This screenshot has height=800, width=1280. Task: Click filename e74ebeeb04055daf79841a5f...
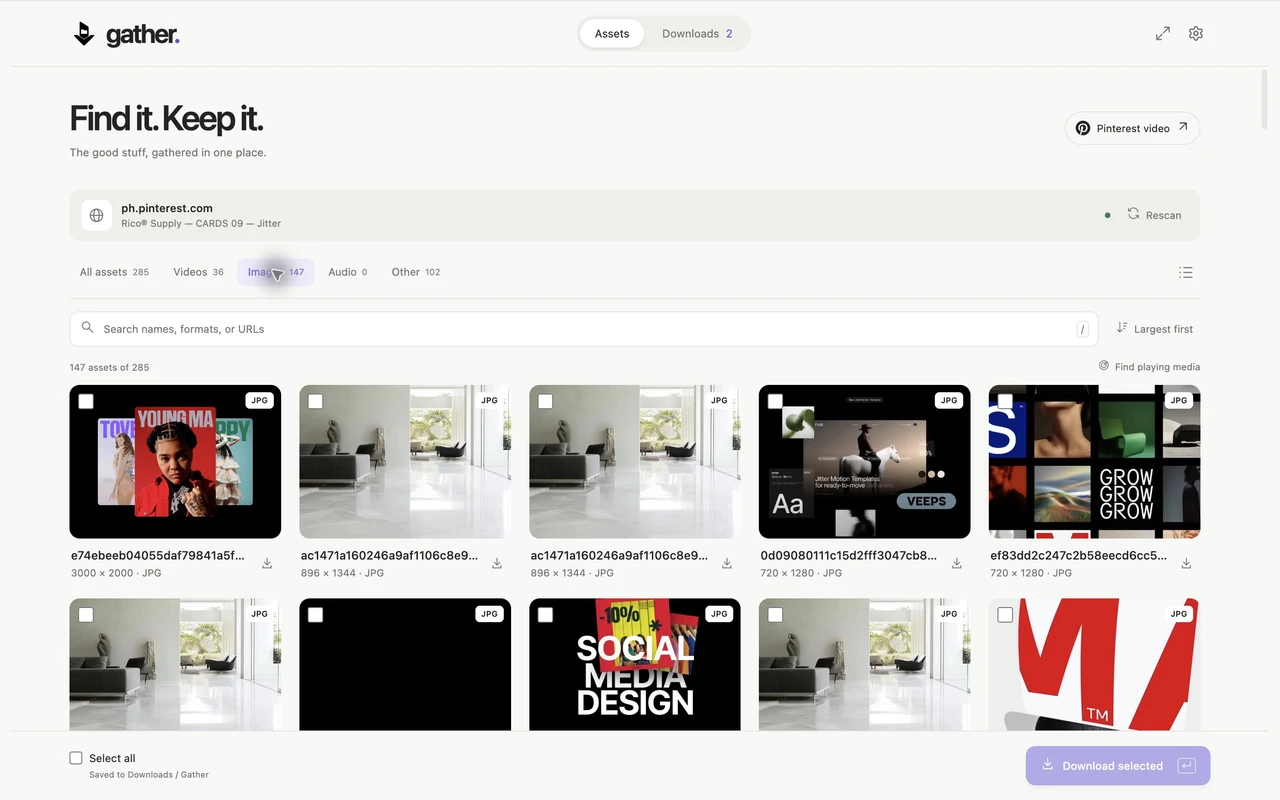(x=158, y=556)
